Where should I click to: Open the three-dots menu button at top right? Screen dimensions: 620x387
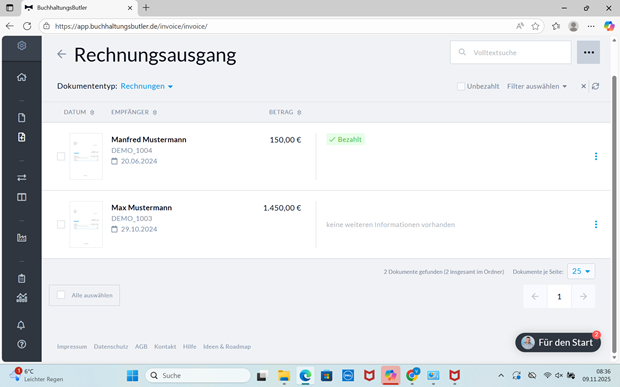588,52
